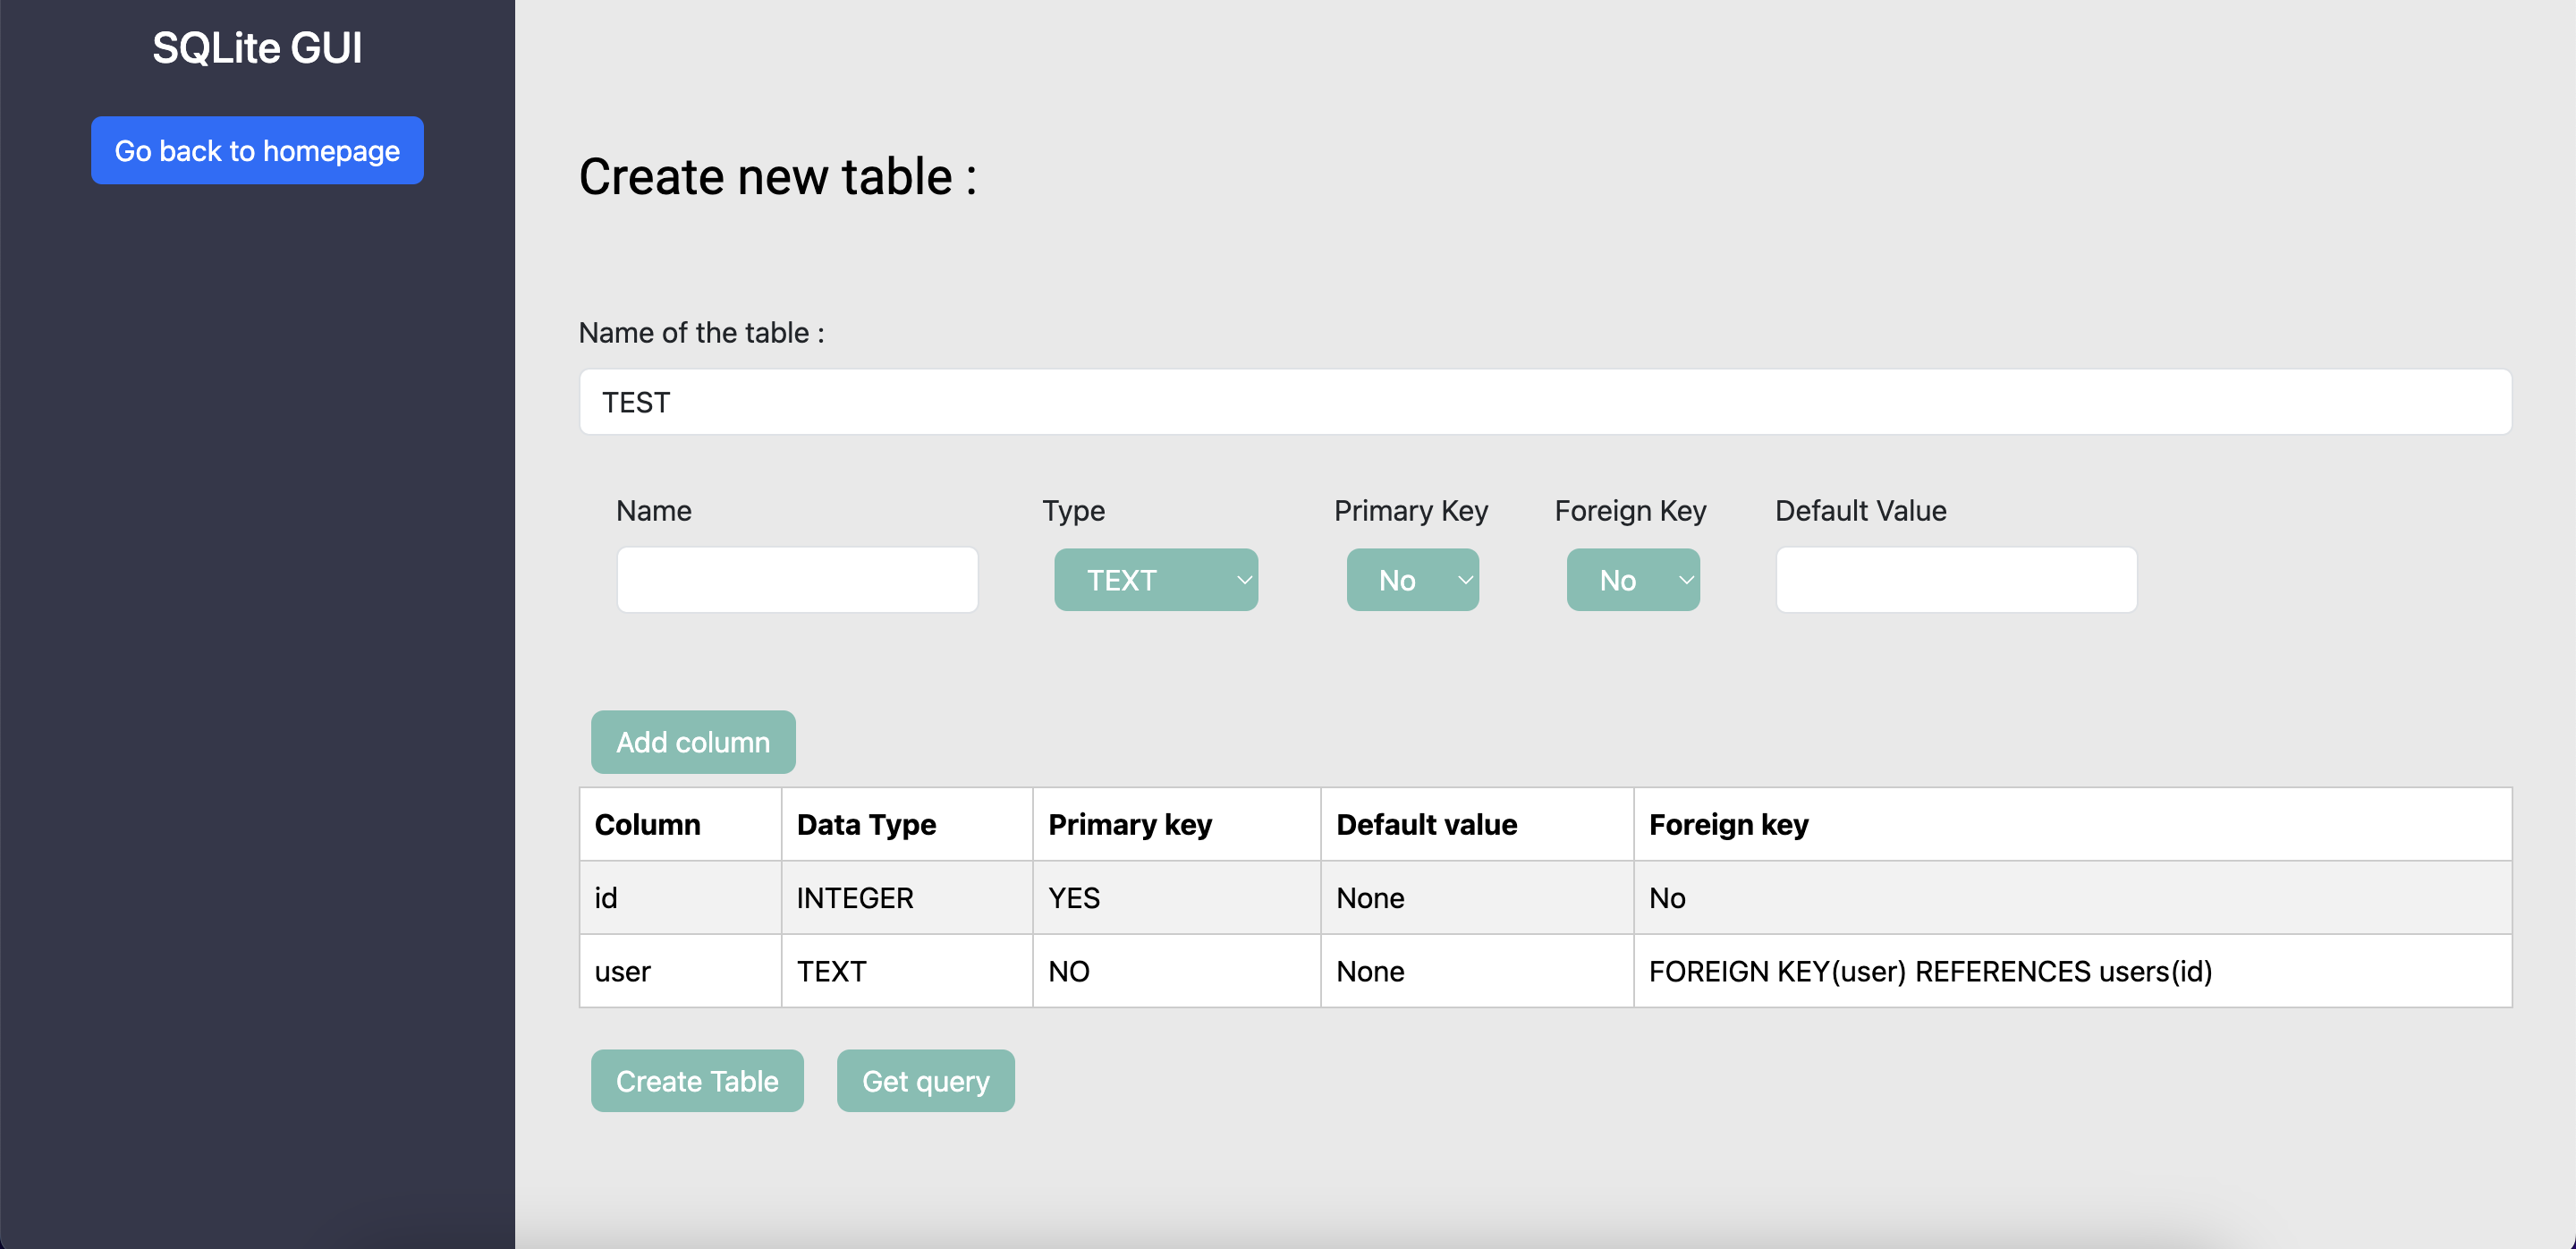Click the Create new table heading
2576x1249 pixels.
(778, 176)
